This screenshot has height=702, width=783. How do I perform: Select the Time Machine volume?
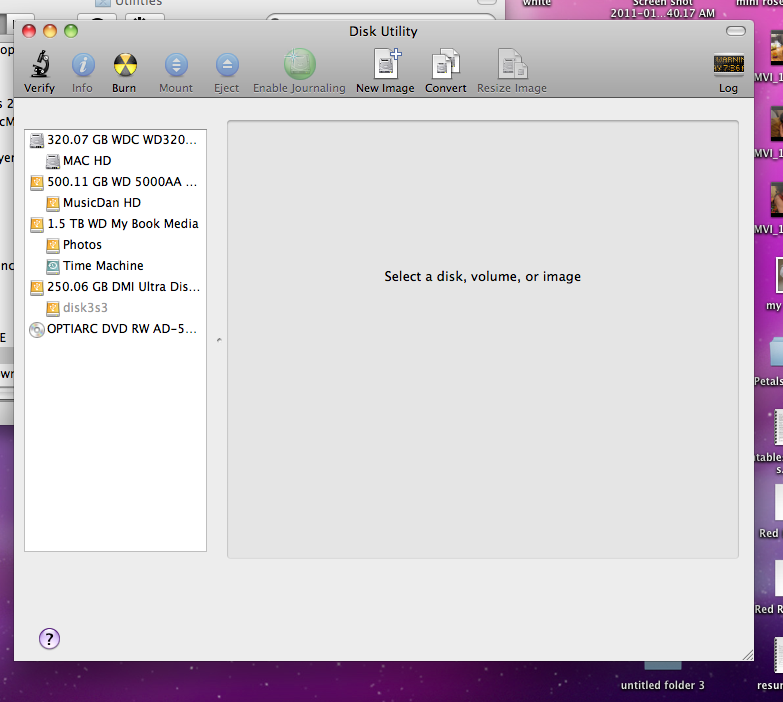(115, 266)
